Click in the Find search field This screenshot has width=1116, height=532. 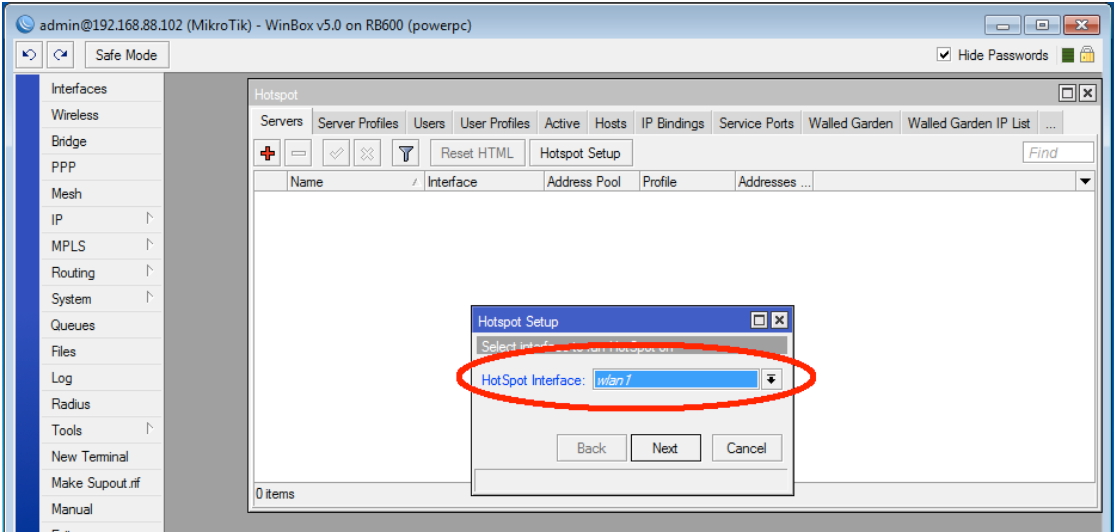point(1058,152)
